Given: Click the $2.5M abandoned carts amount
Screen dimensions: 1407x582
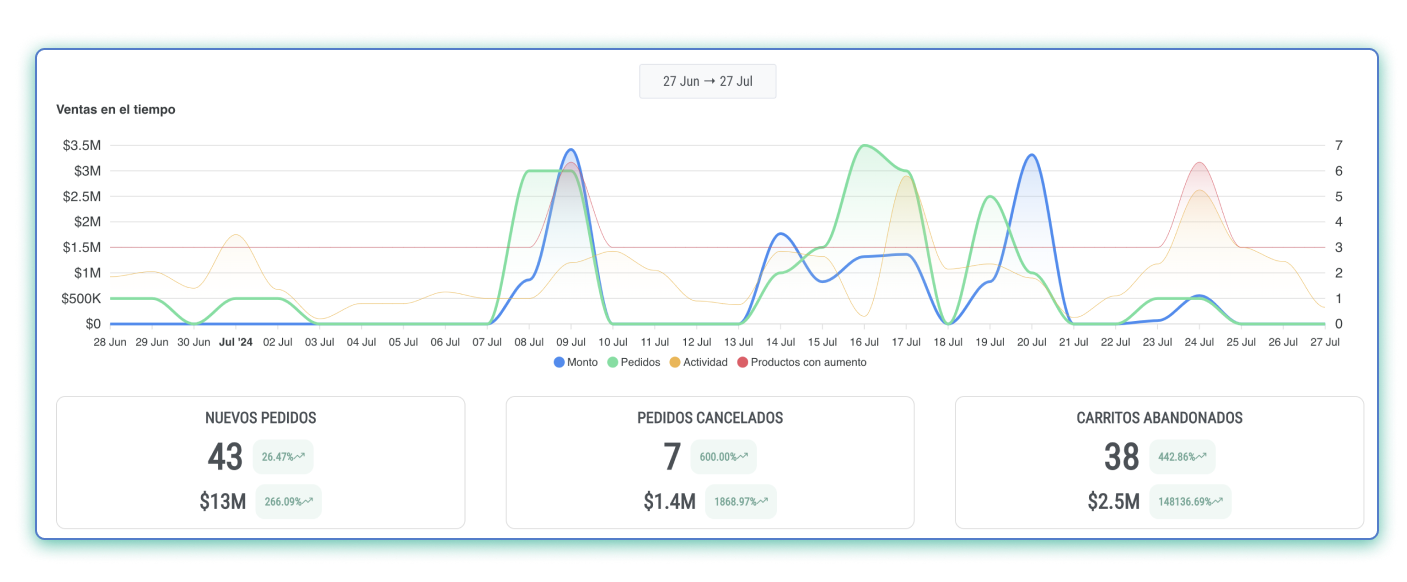Looking at the screenshot, I should (x=1113, y=501).
